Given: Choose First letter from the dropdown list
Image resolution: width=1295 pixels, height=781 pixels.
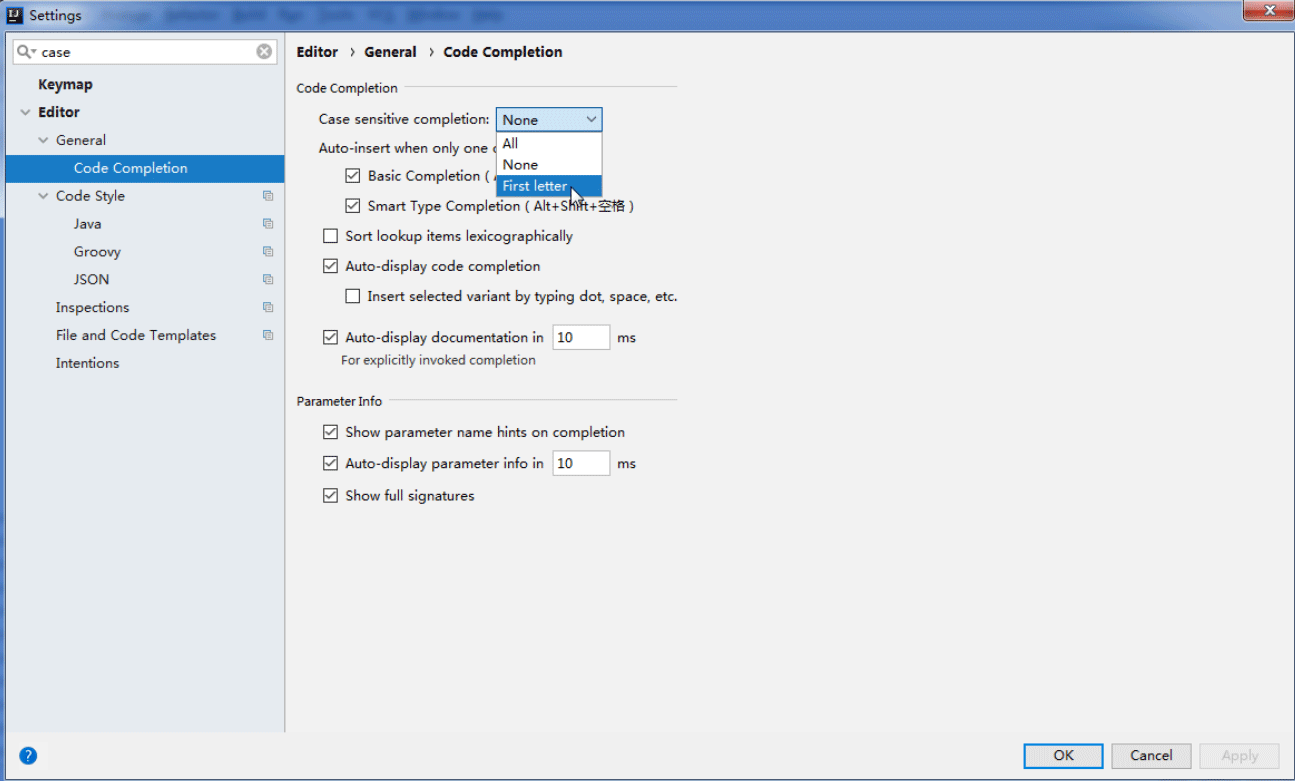Looking at the screenshot, I should pos(549,186).
